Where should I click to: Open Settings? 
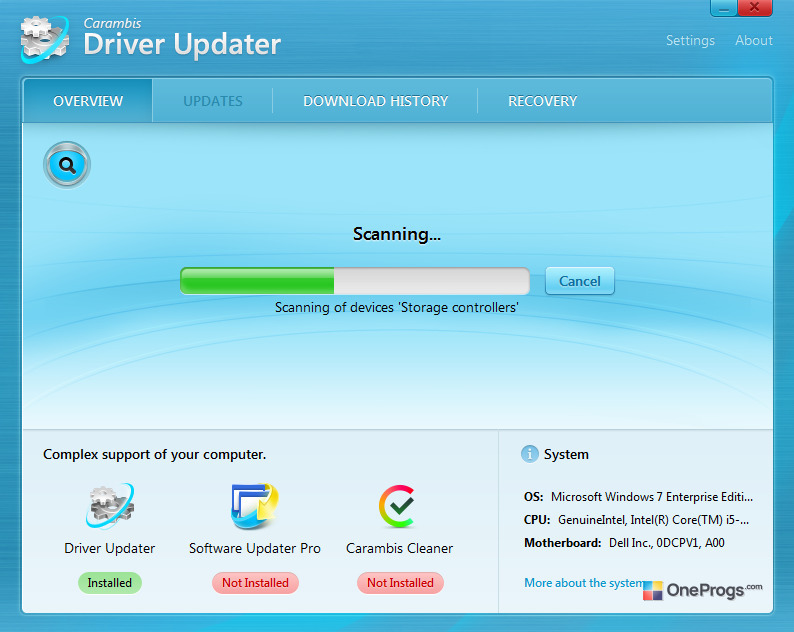pos(690,41)
